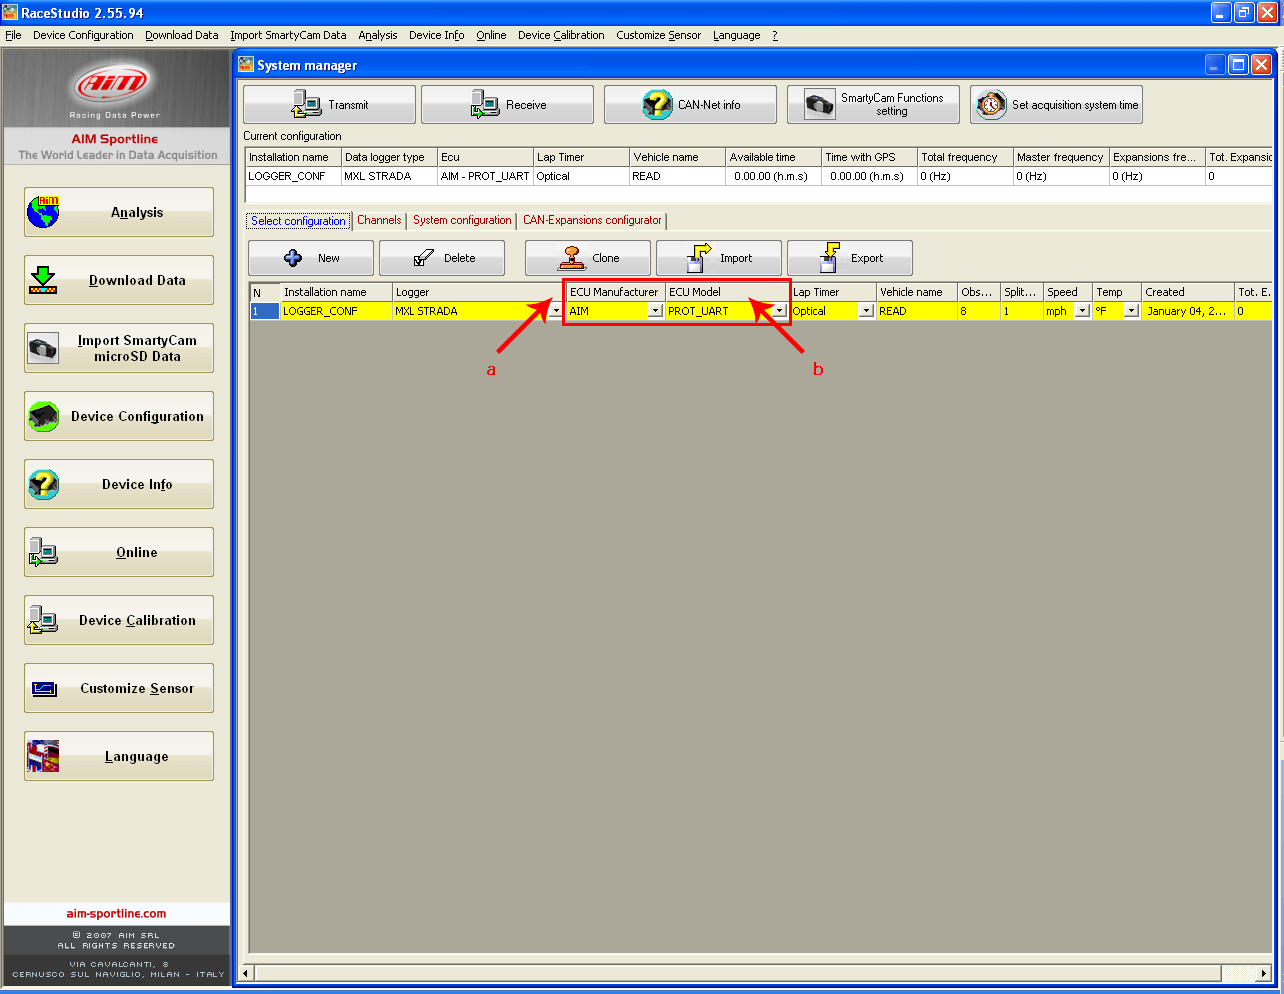Open the question mark help menu

pyautogui.click(x=775, y=35)
